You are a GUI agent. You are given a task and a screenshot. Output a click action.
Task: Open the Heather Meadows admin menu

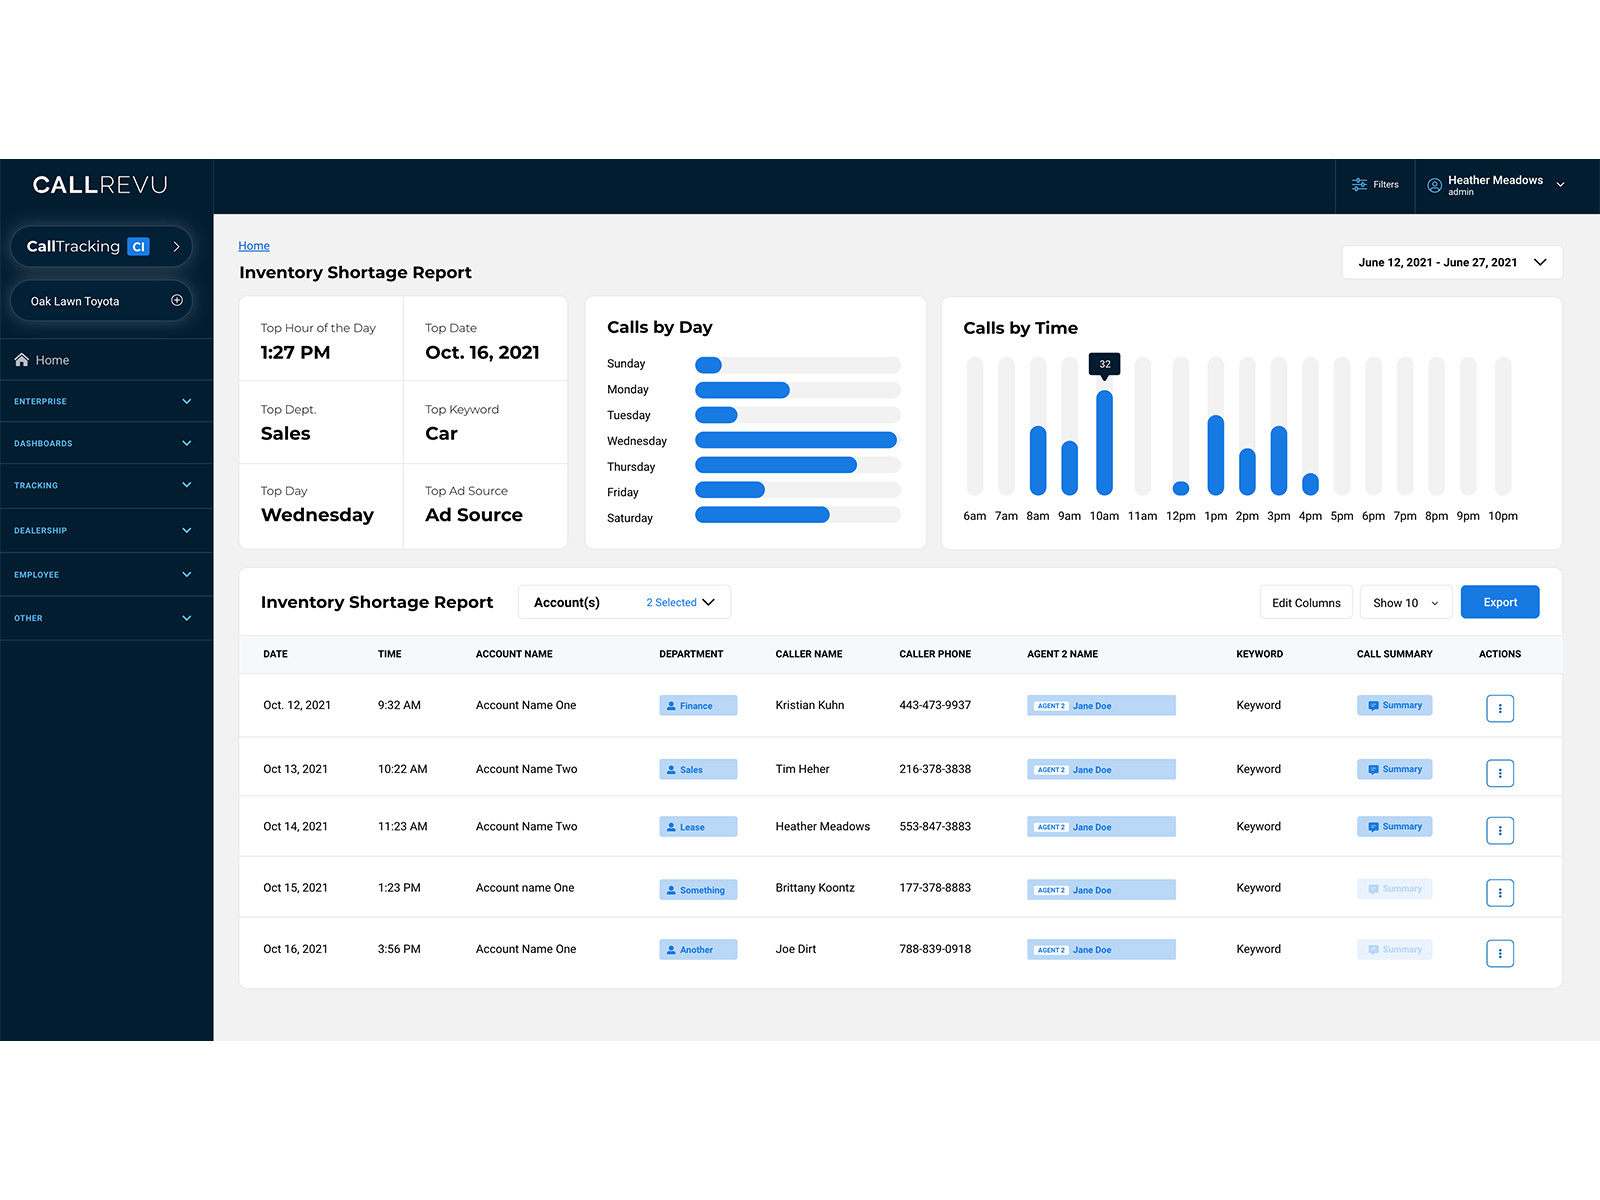tap(1497, 185)
